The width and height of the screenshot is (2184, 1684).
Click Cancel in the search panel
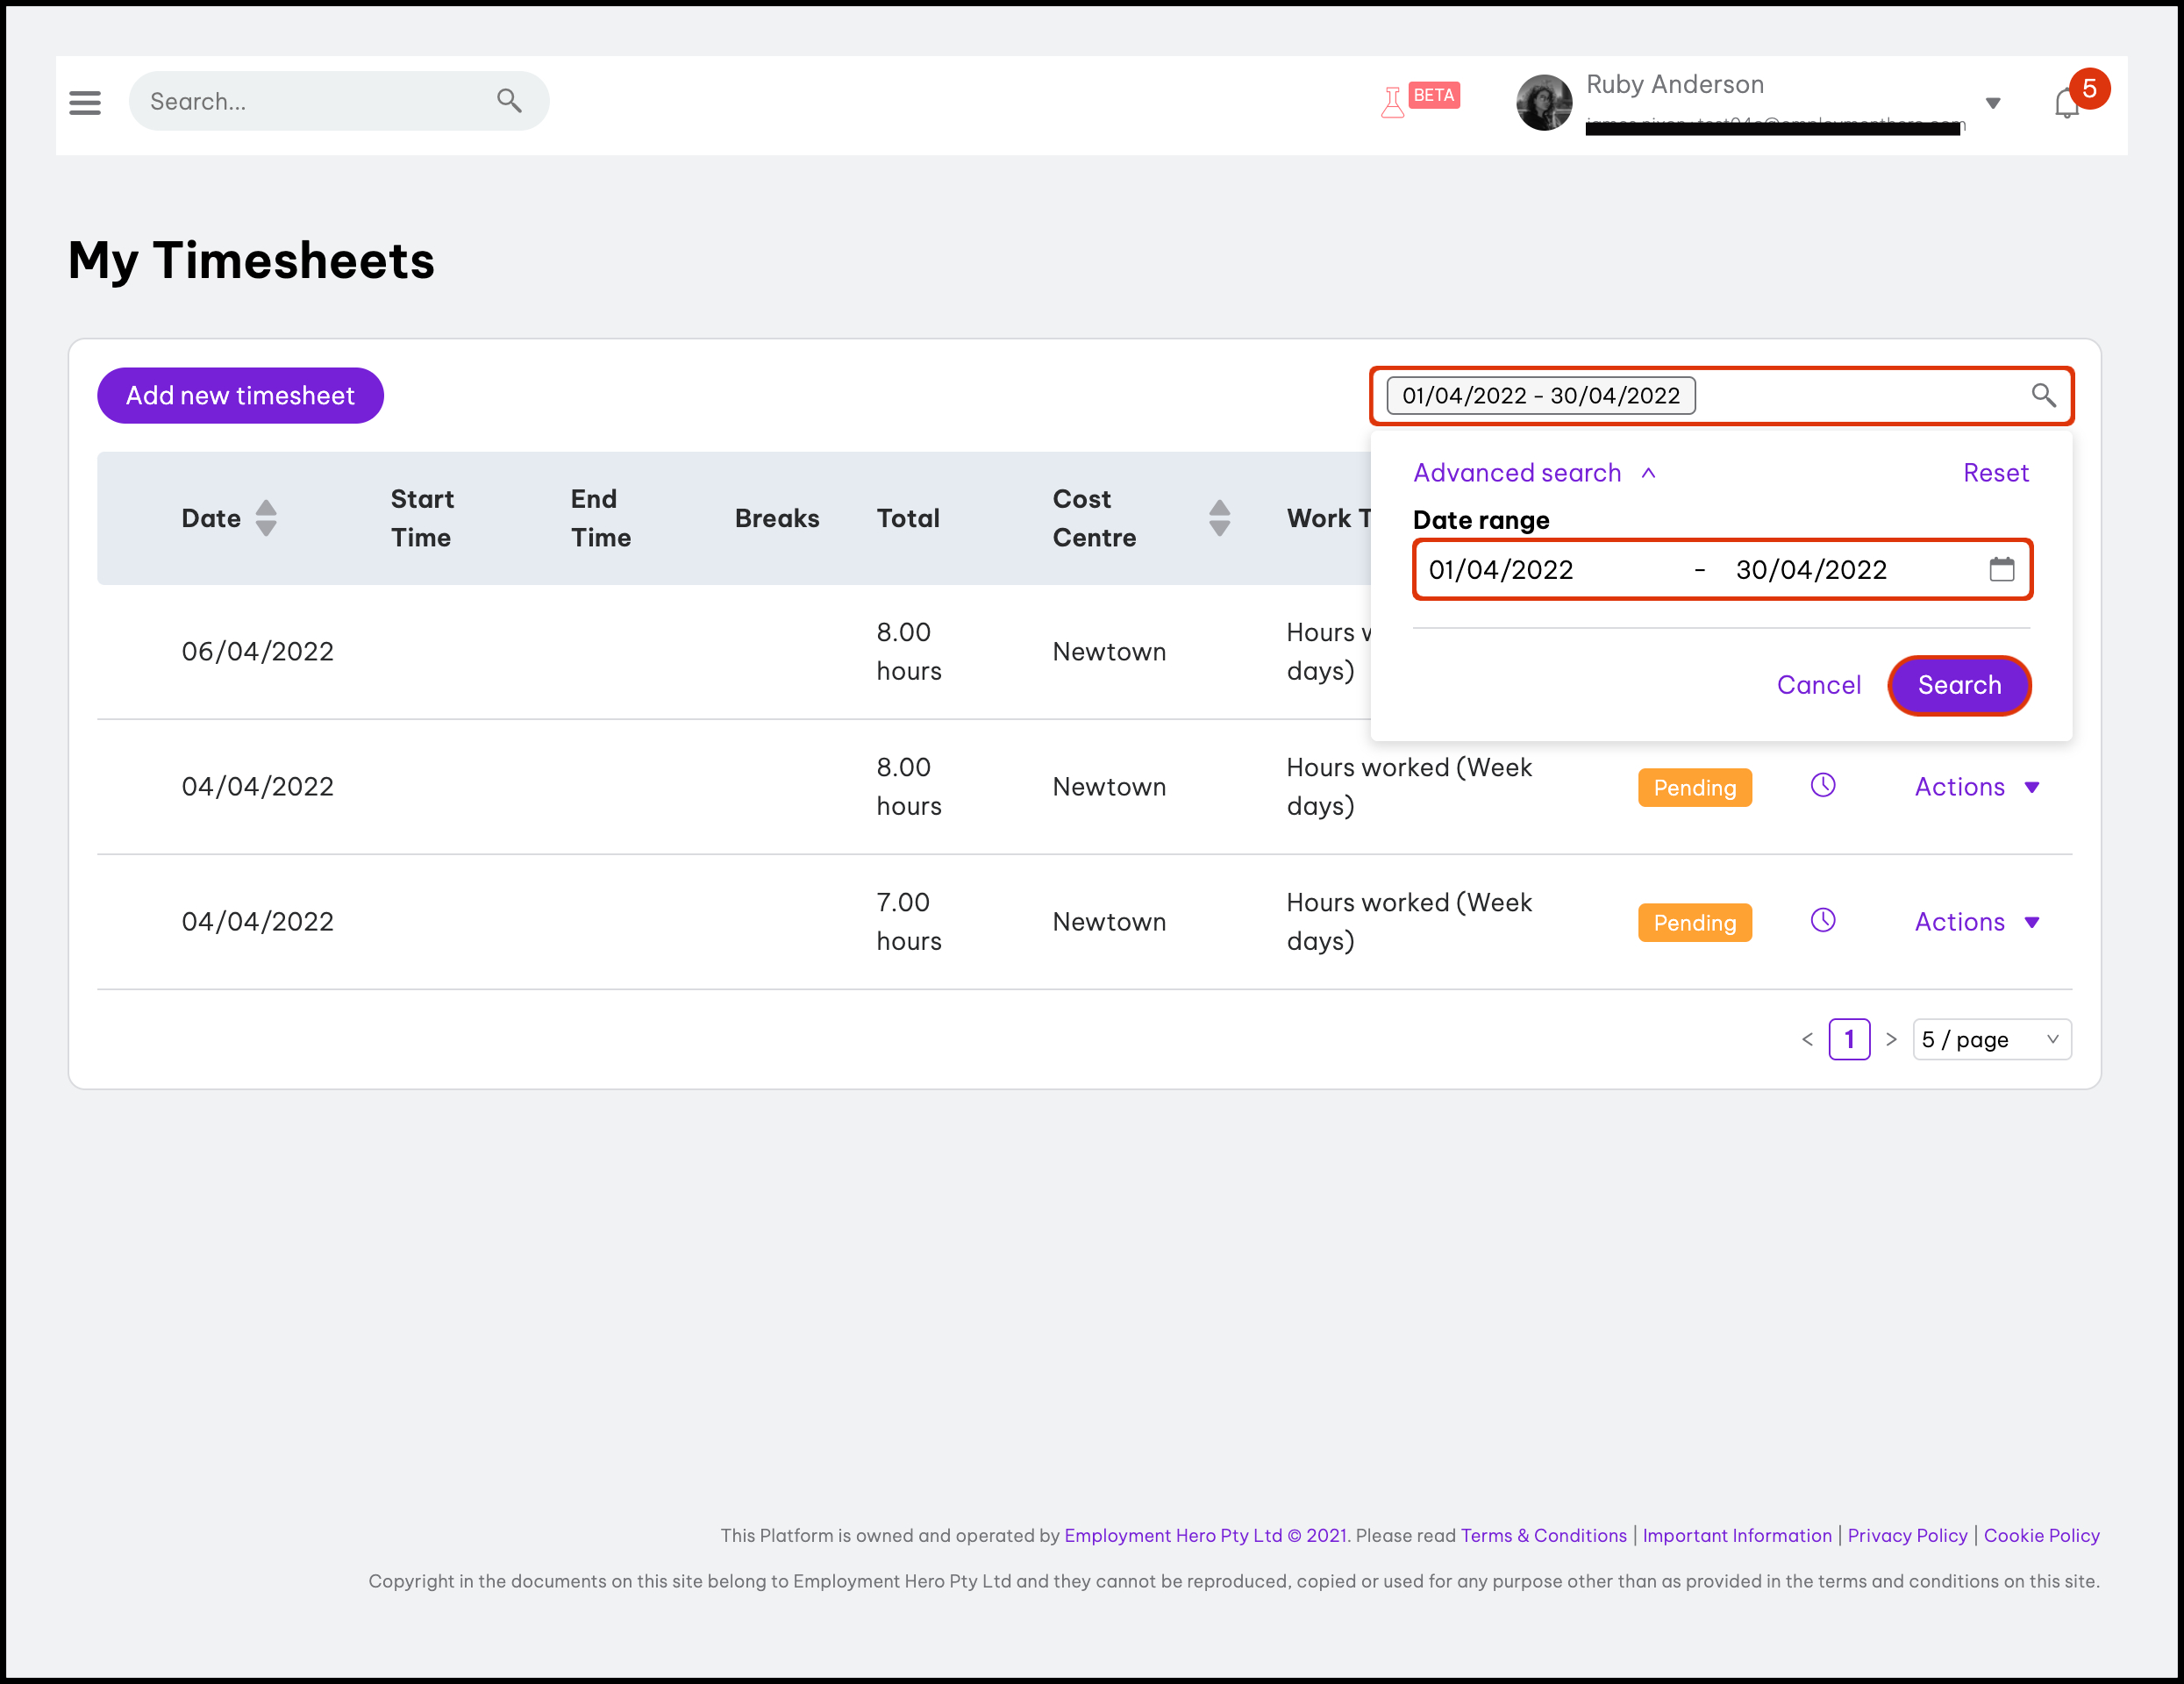coord(1818,685)
